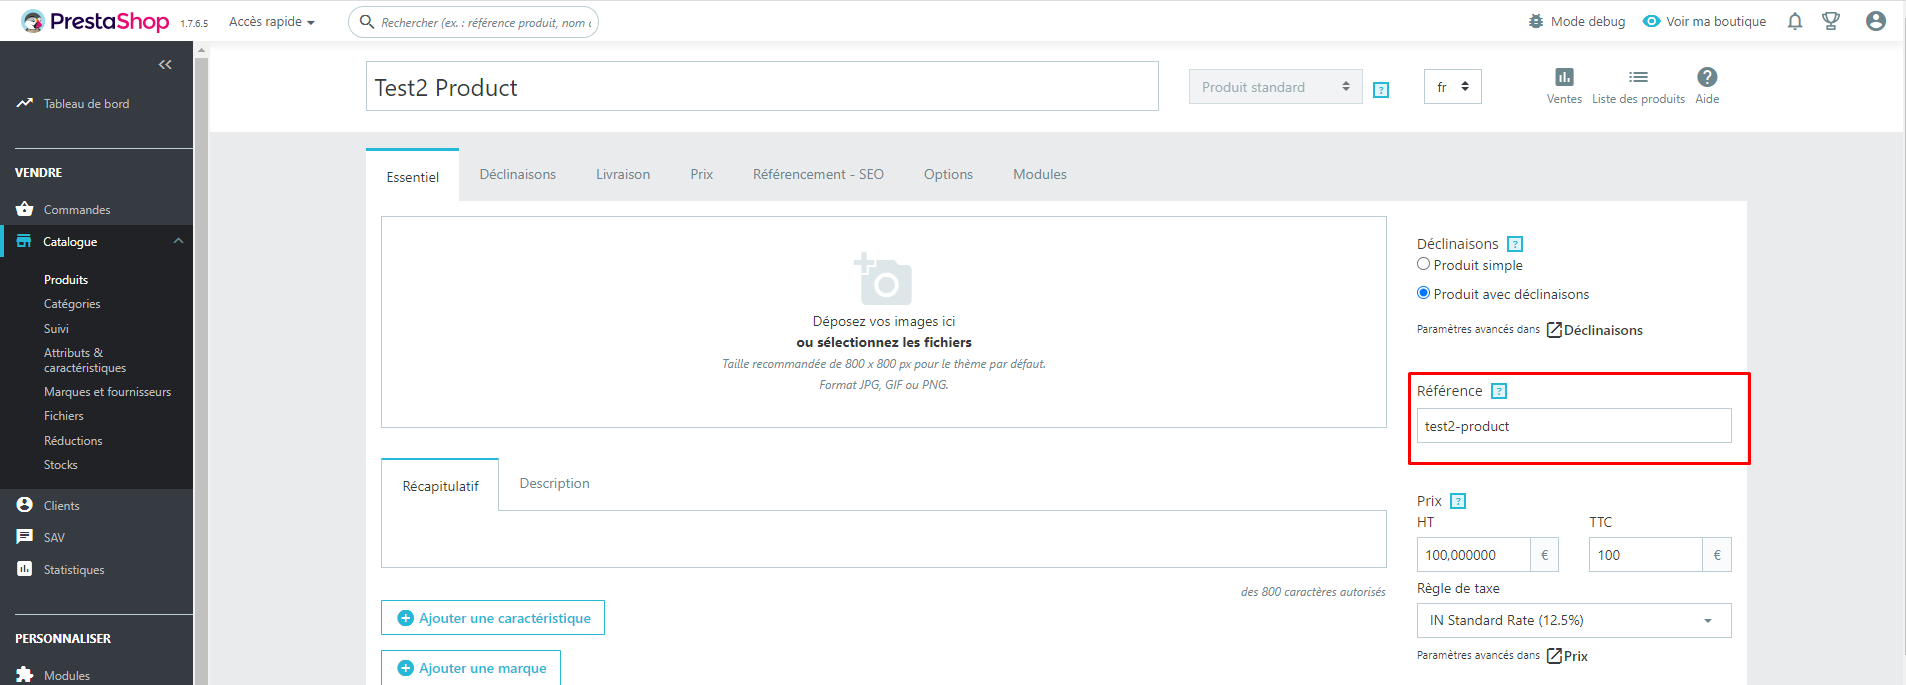The width and height of the screenshot is (1906, 685).
Task: Open the Récapitulatif sub-tab
Action: 440,486
